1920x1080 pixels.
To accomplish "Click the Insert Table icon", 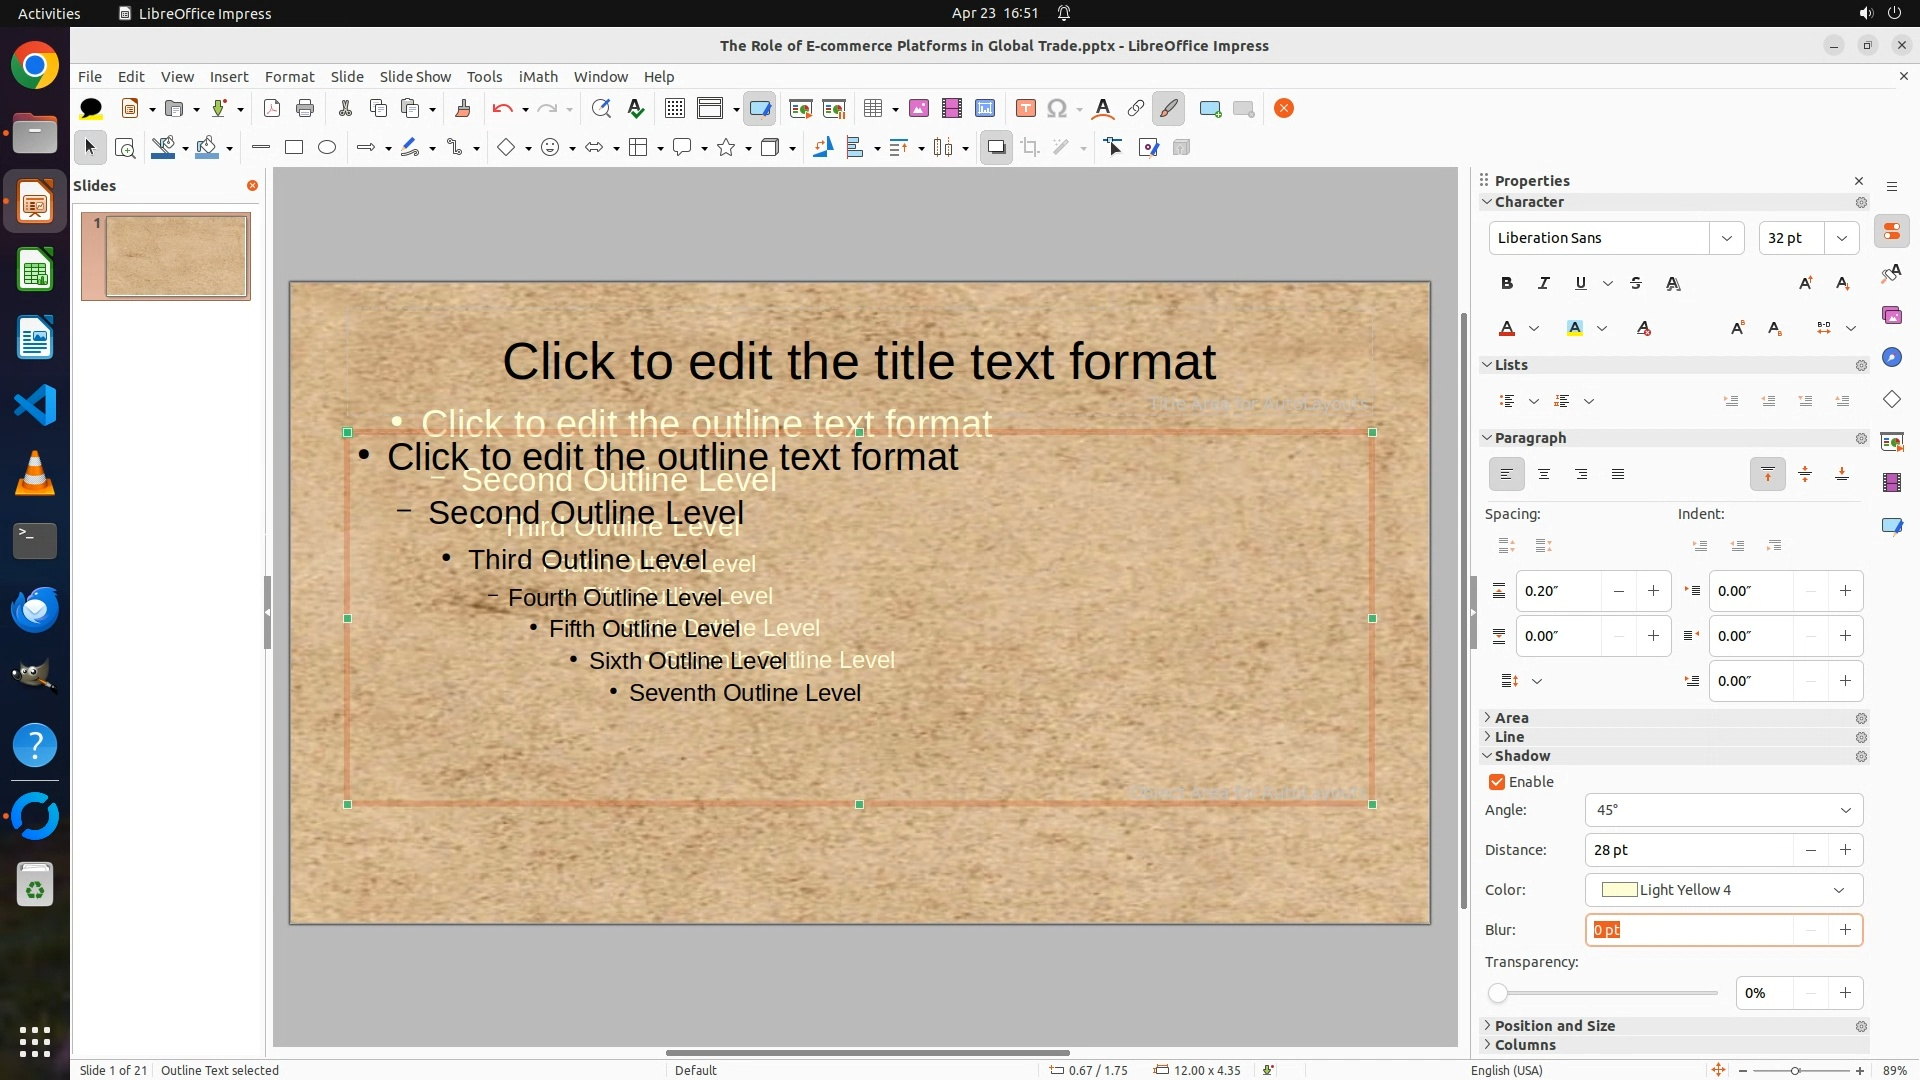I will (873, 109).
